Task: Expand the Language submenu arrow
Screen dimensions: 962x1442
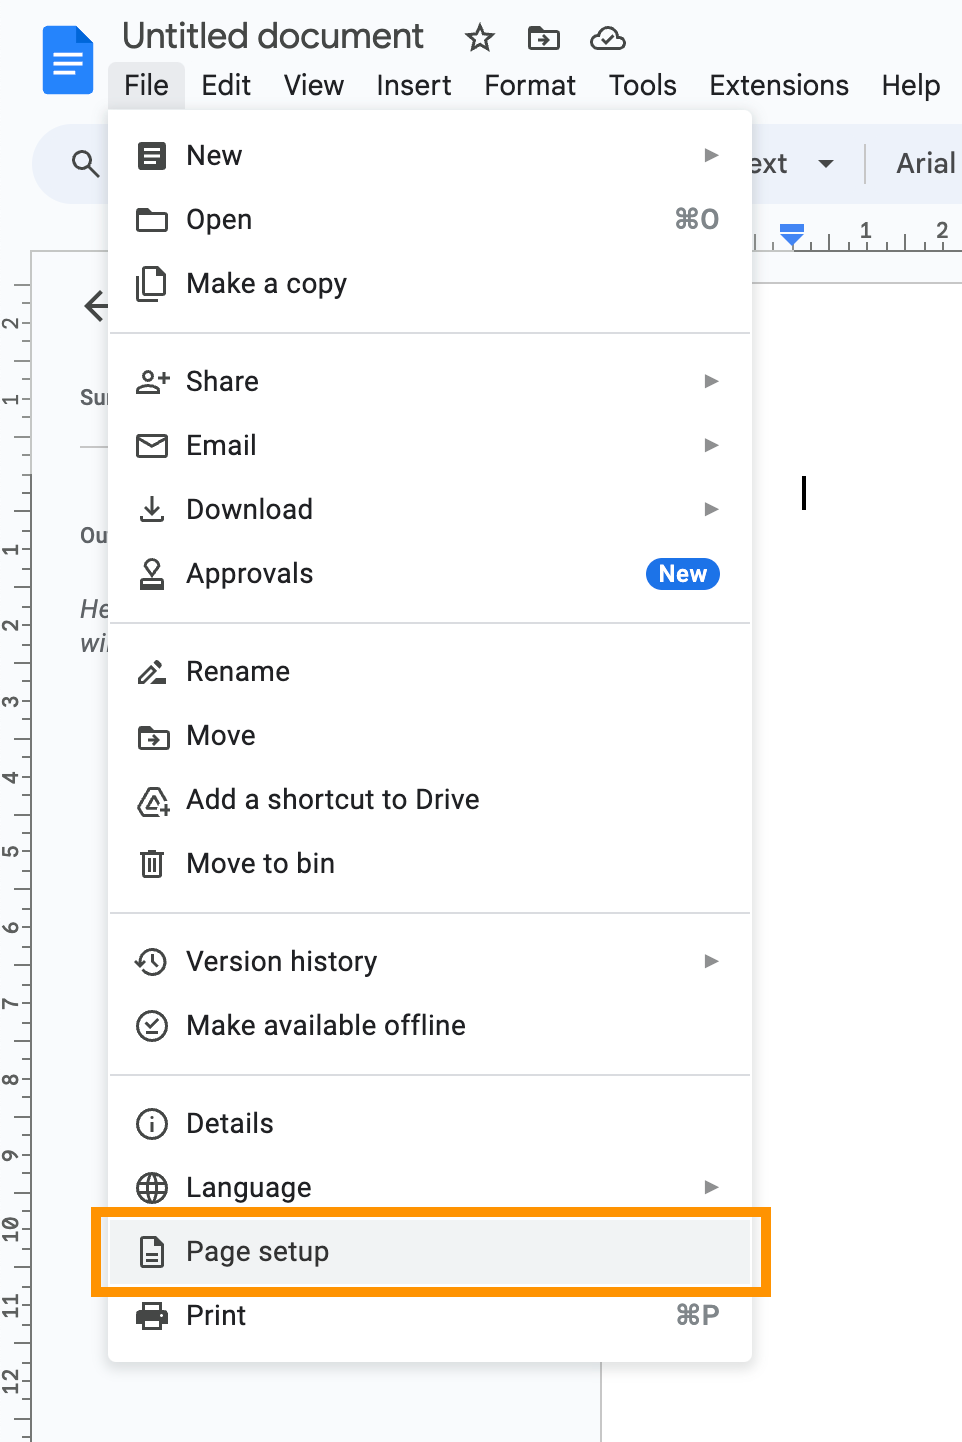Action: pyautogui.click(x=712, y=1187)
